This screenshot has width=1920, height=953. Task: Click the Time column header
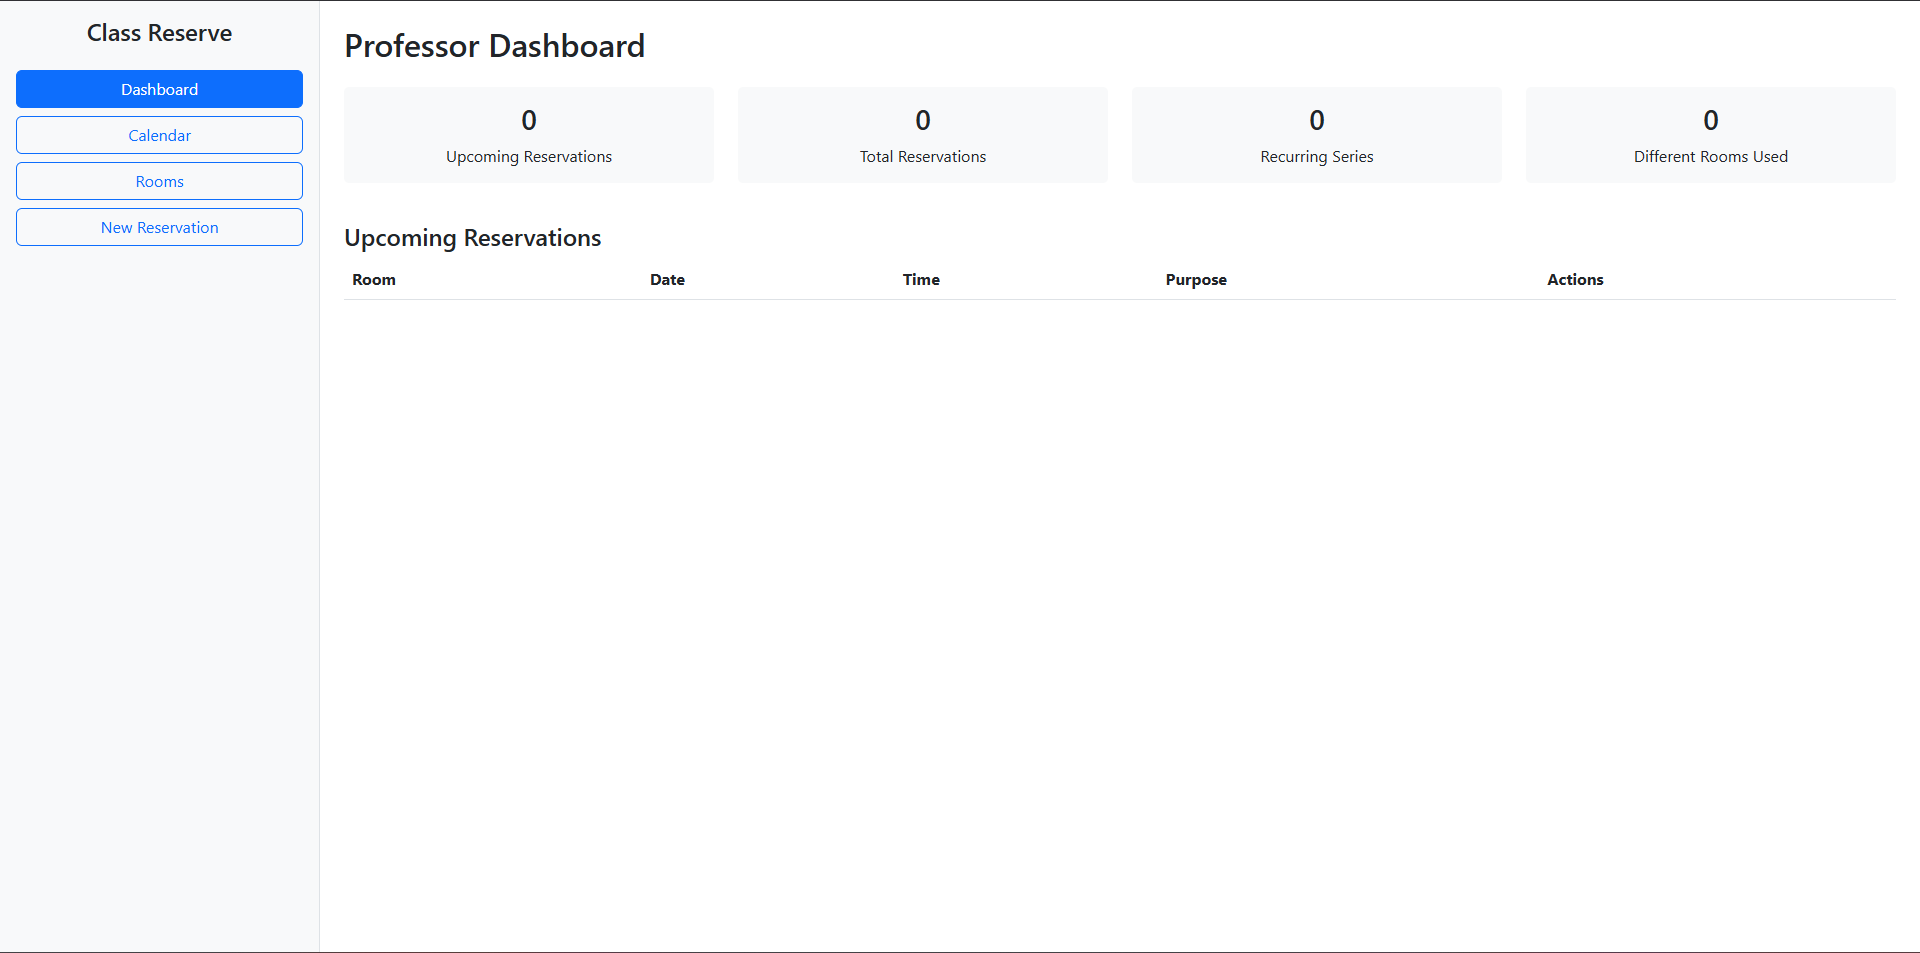[921, 280]
